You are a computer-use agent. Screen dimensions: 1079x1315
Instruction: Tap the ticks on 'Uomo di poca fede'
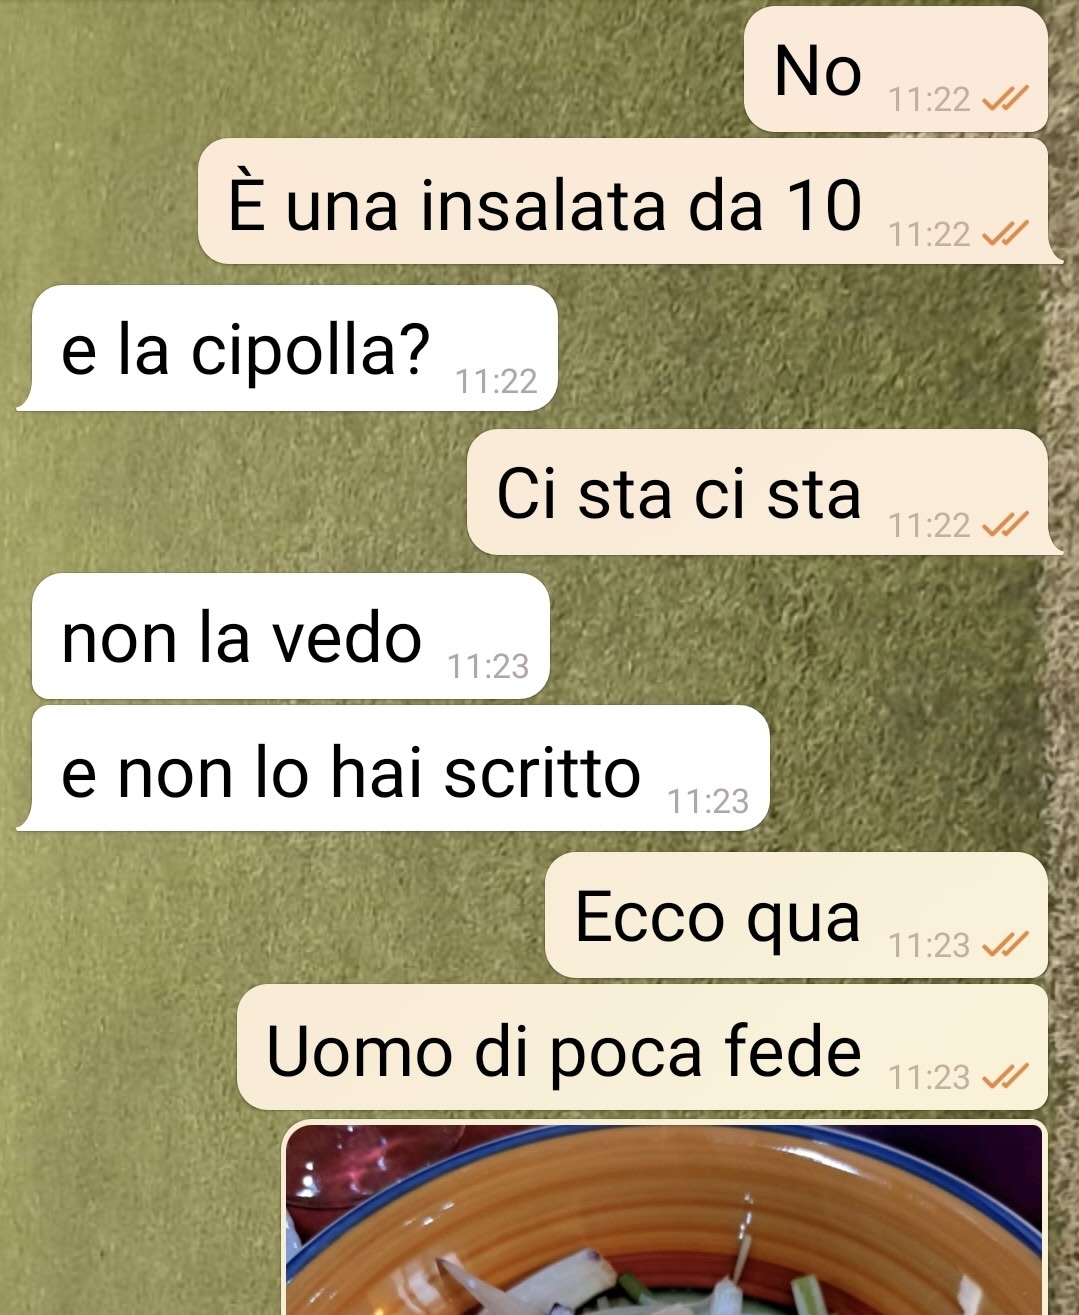[x=1005, y=1076]
